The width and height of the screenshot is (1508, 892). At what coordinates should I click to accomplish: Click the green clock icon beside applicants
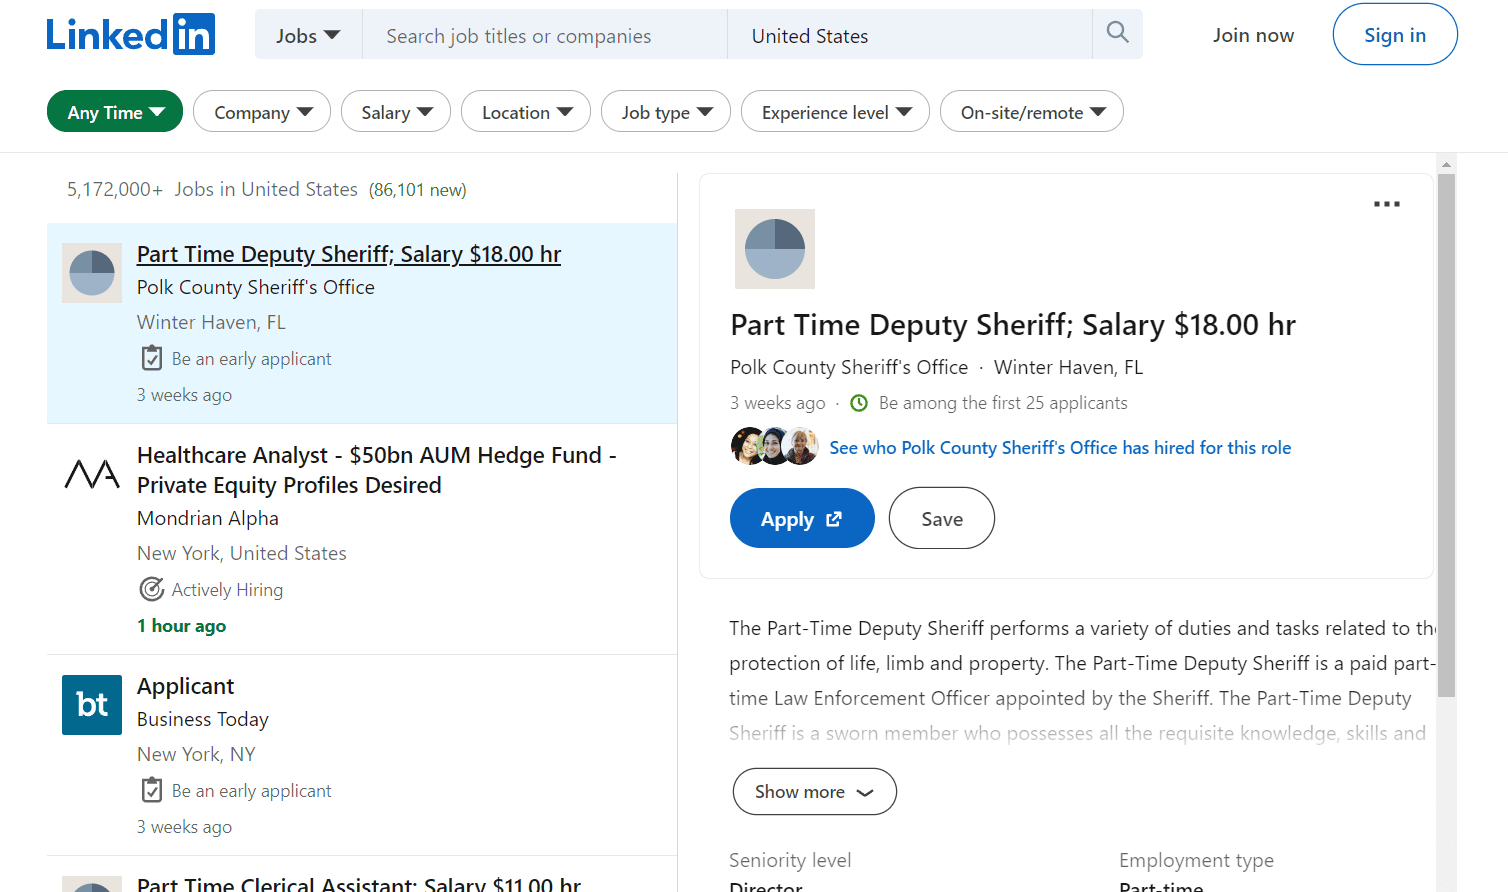(x=859, y=403)
